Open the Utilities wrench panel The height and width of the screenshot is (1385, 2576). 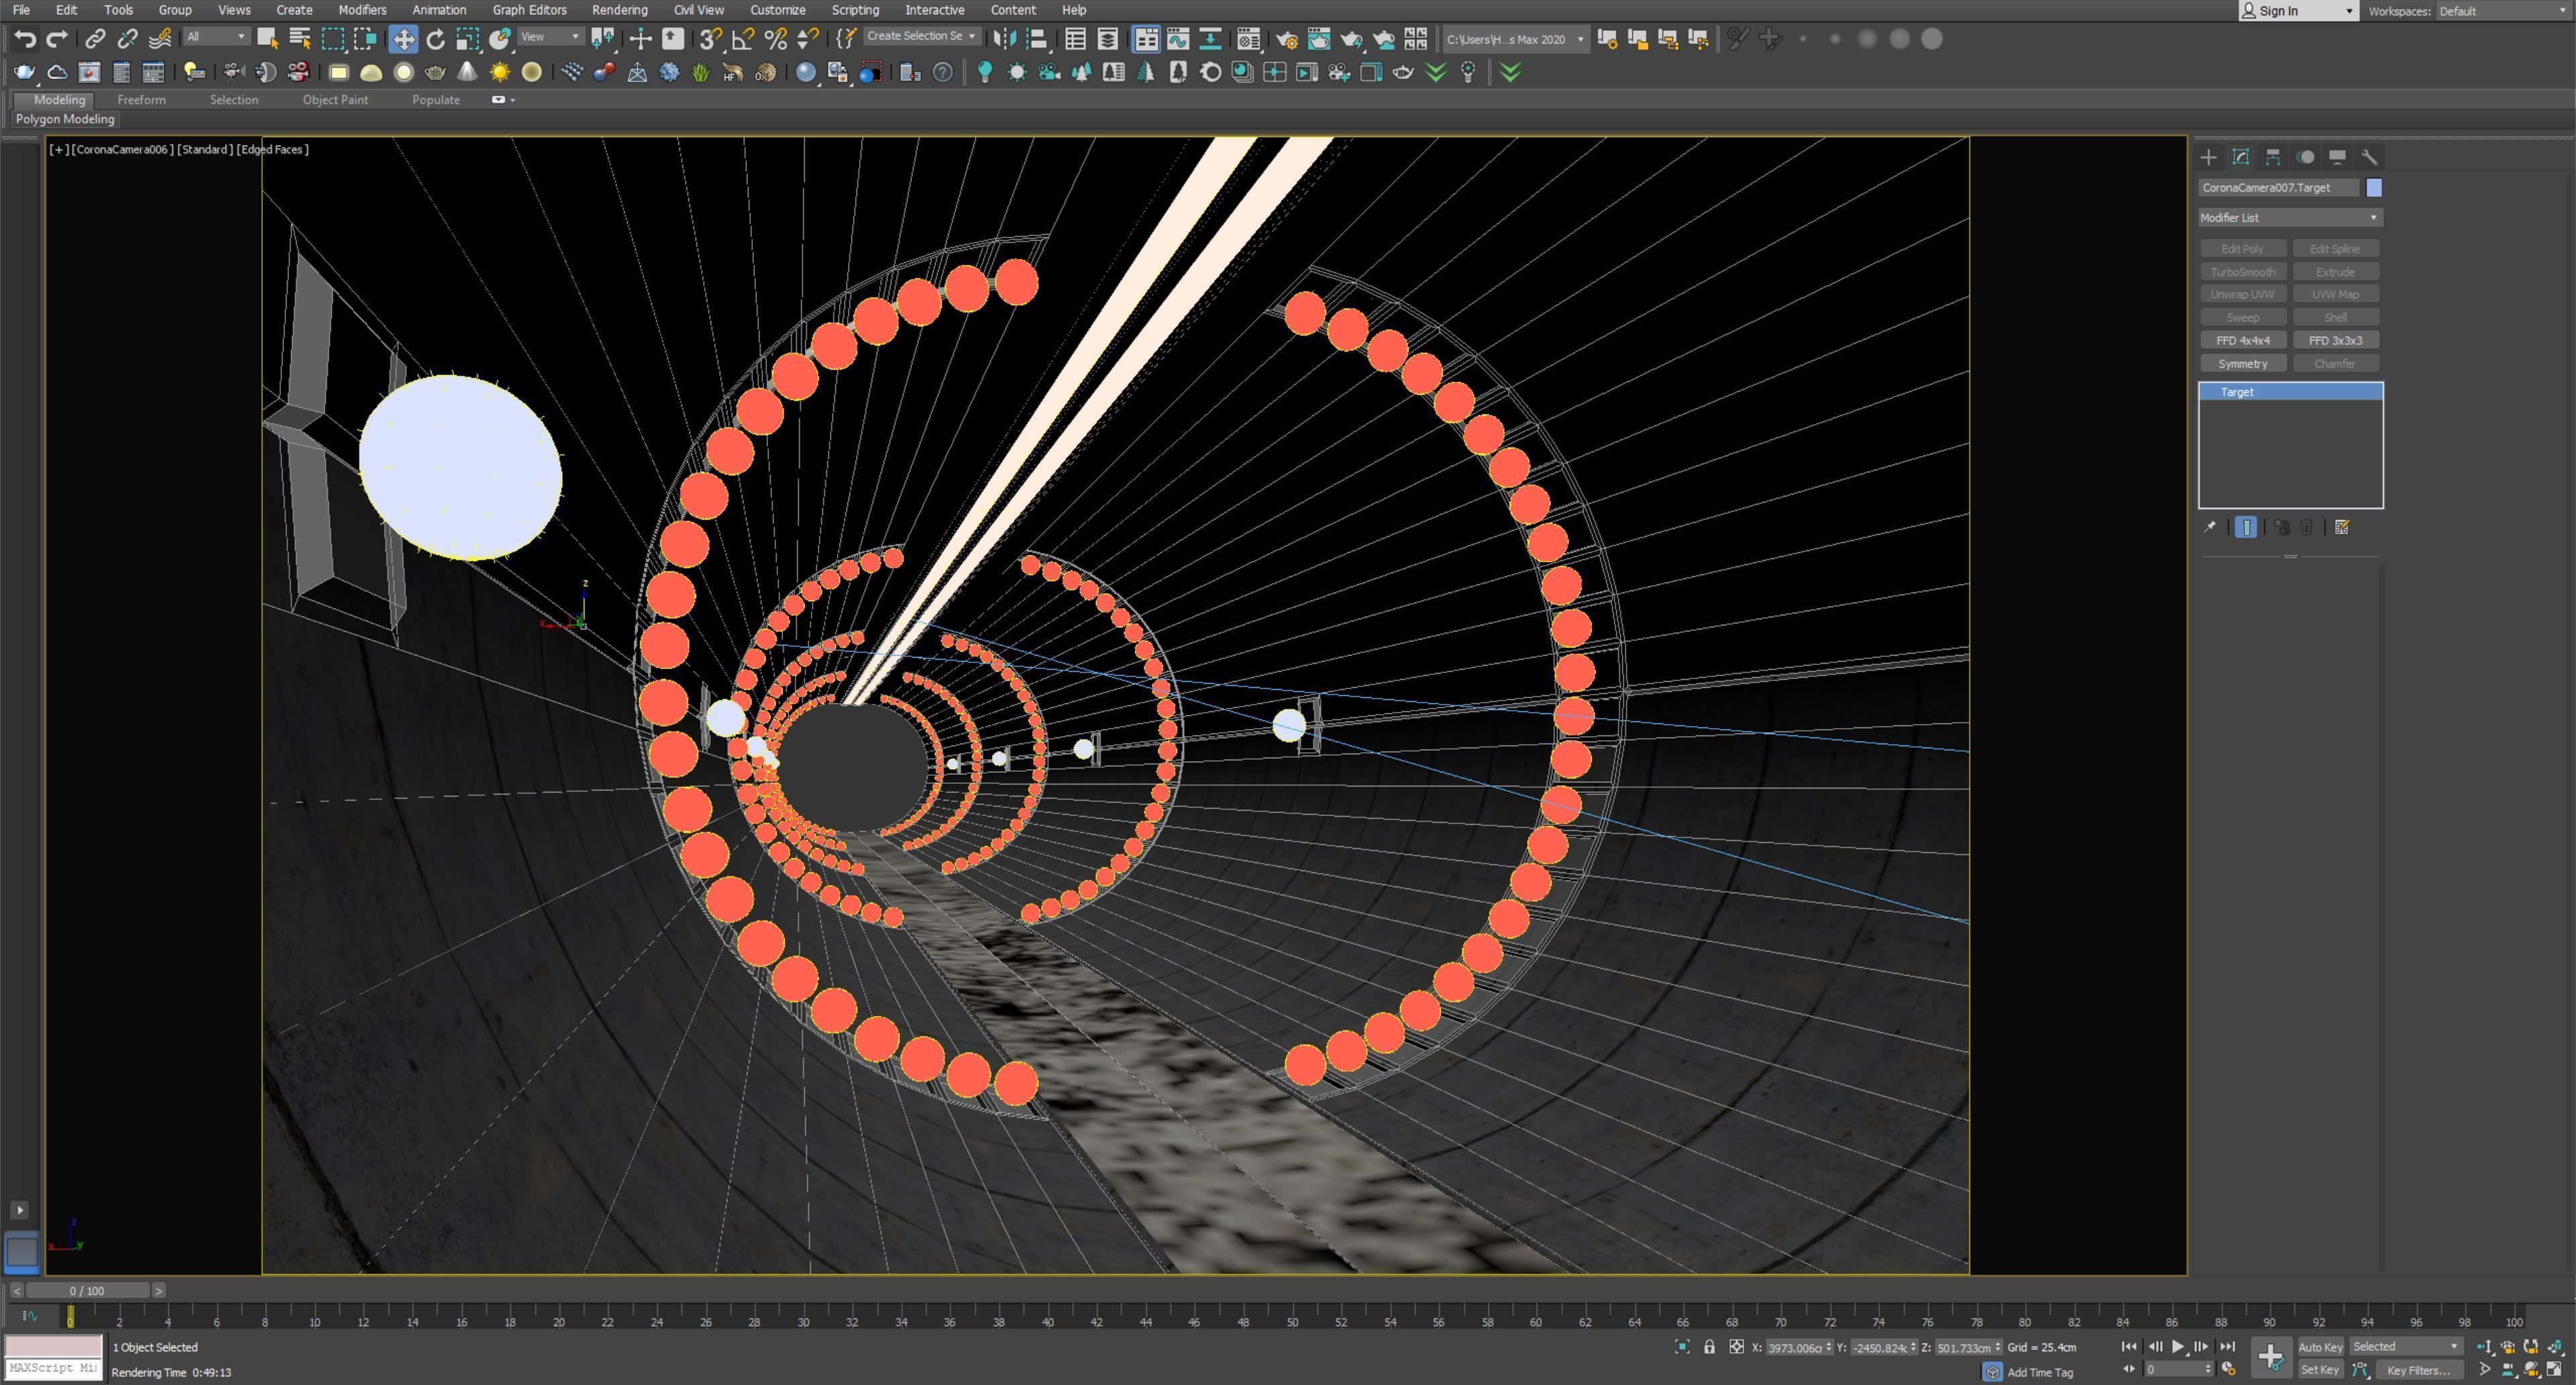(x=2369, y=157)
